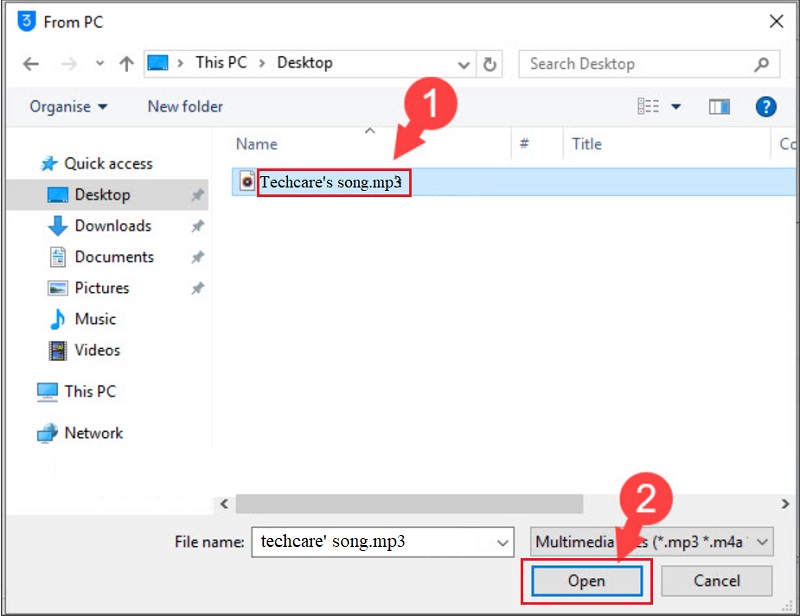The width and height of the screenshot is (800, 616).
Task: Open the help question mark icon
Action: click(x=766, y=106)
